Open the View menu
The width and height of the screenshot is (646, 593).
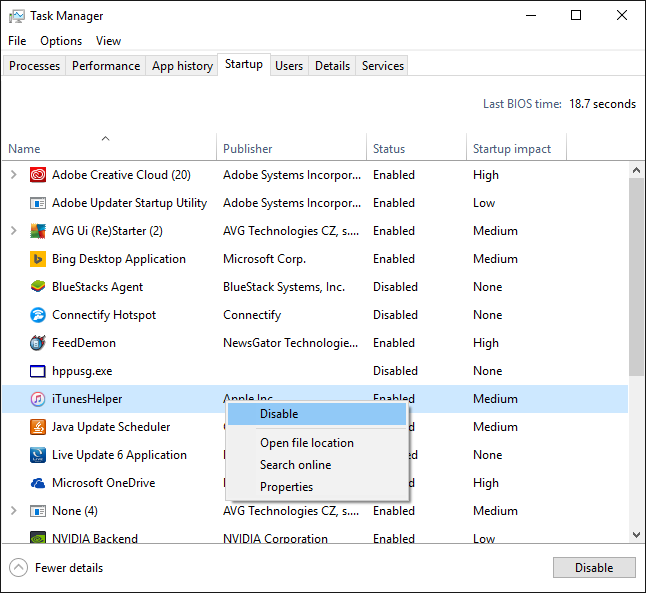coord(108,41)
